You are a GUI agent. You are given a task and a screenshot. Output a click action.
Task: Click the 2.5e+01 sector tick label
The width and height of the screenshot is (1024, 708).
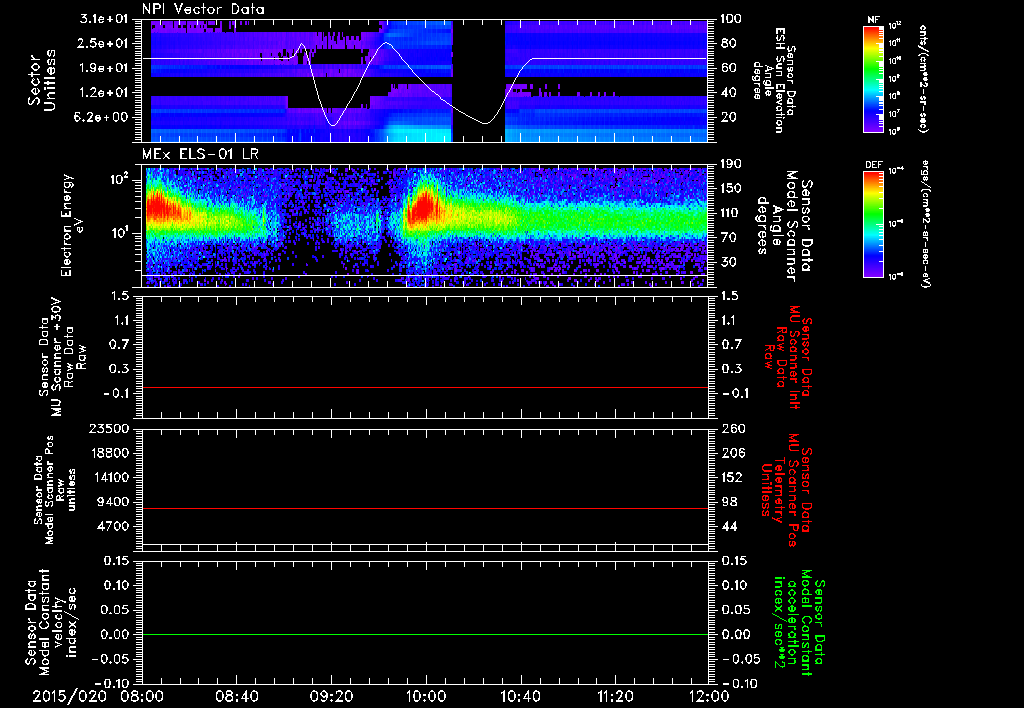click(x=104, y=43)
